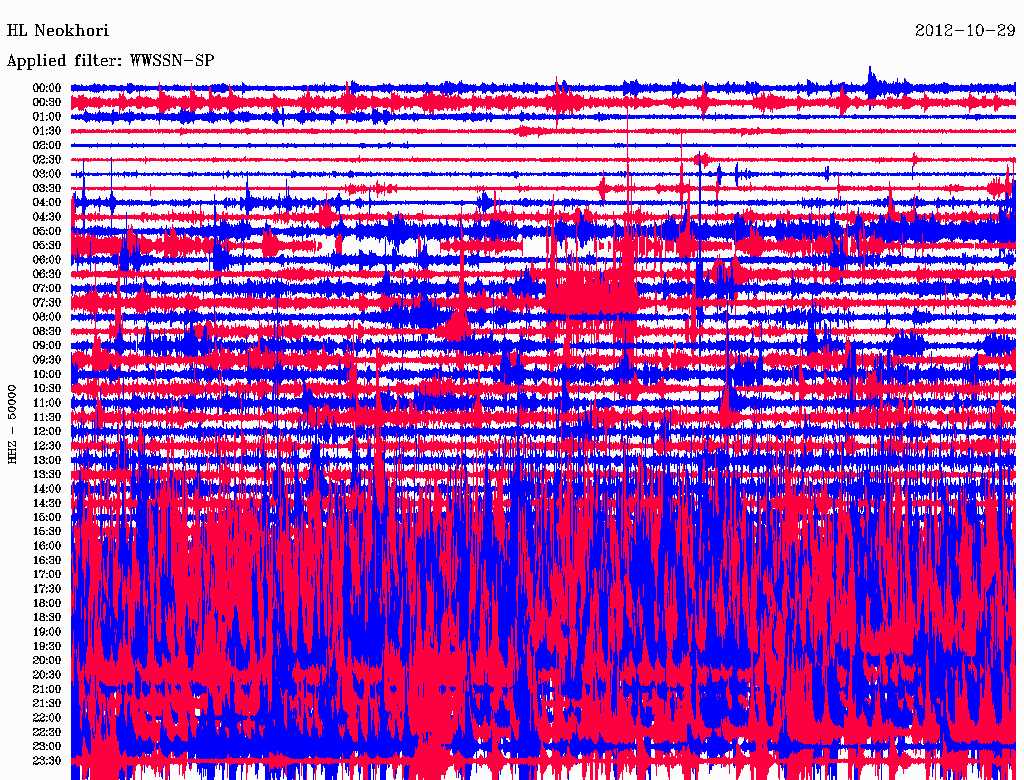The width and height of the screenshot is (1024, 780).
Task: Click the '14:30' time label
Action: tap(47, 504)
